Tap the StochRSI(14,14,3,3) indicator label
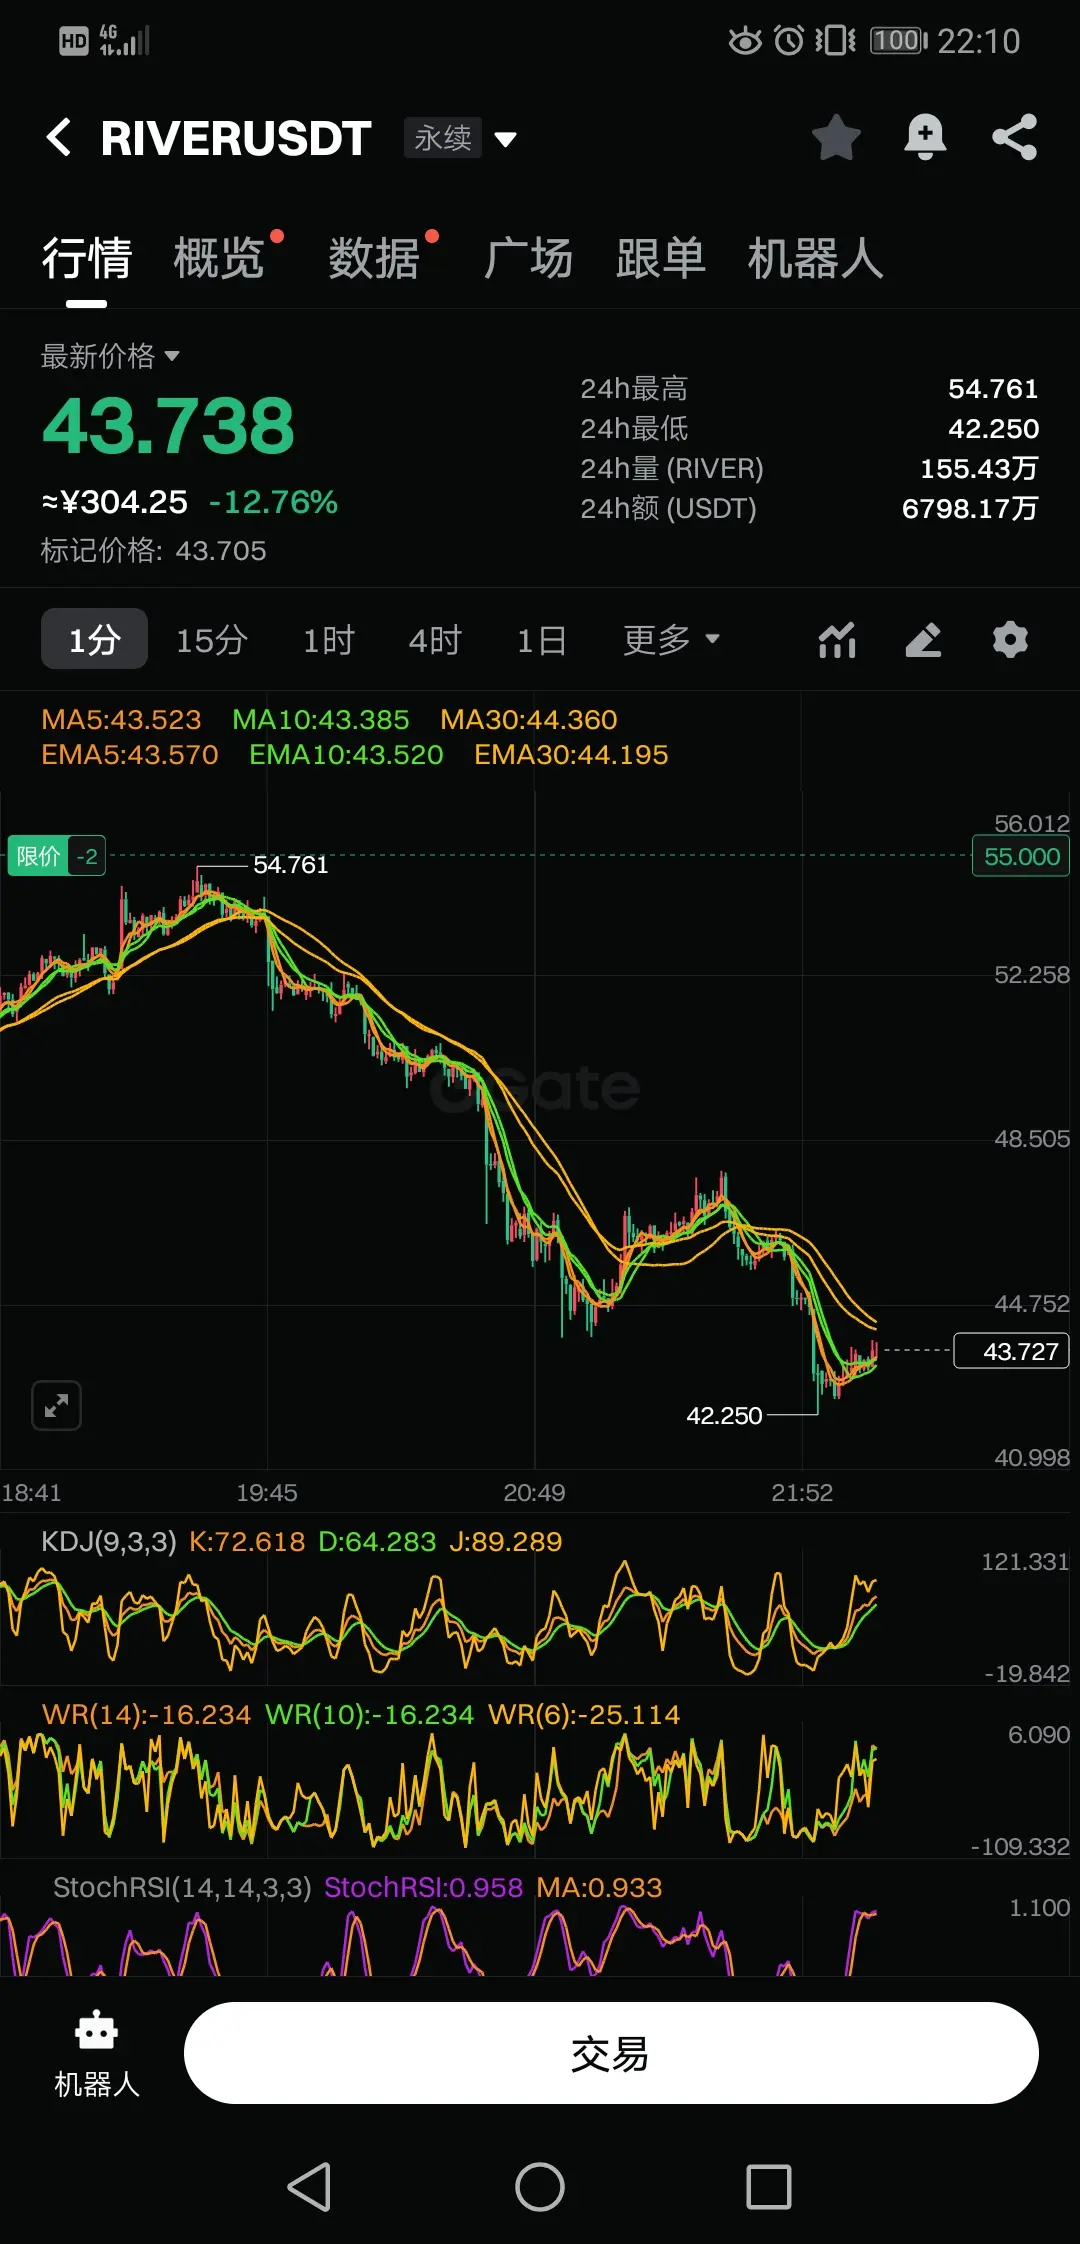1080x2244 pixels. click(x=182, y=1888)
